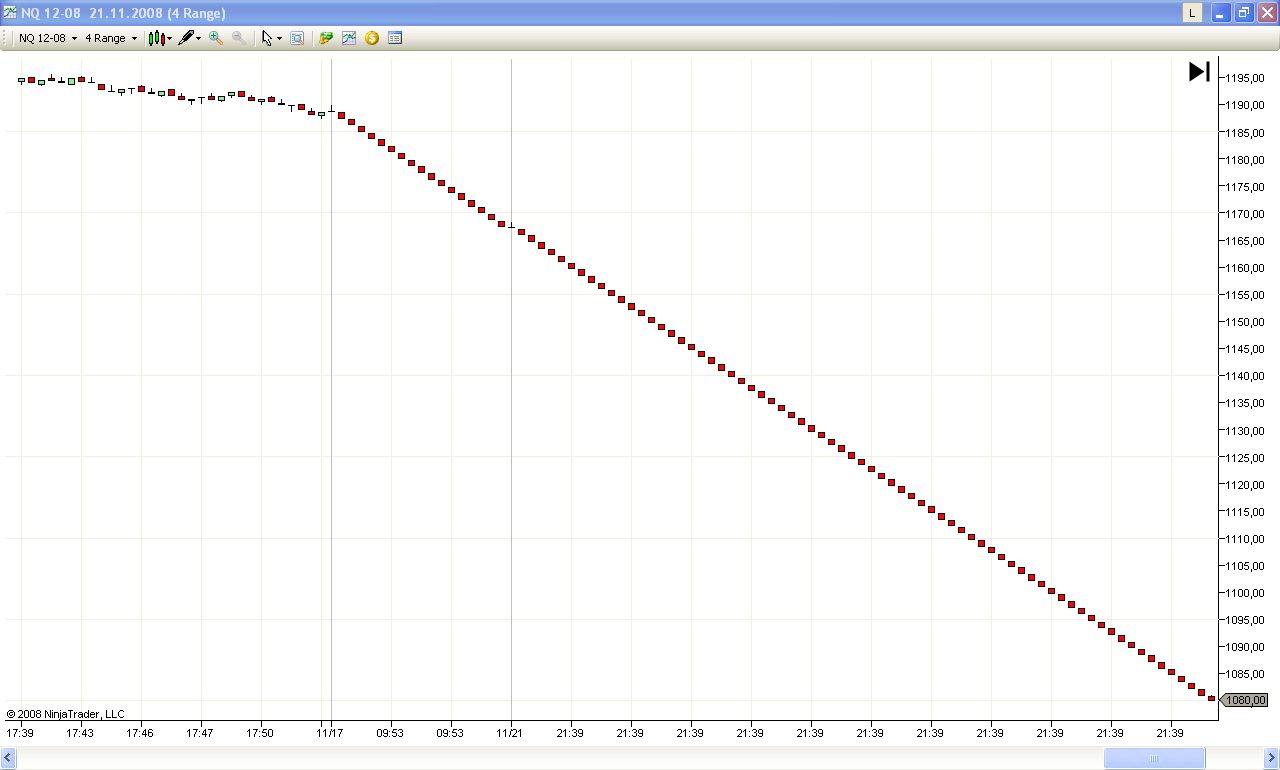Click the 1140,00 price axis label
Image resolution: width=1280 pixels, height=770 pixels.
(1246, 376)
